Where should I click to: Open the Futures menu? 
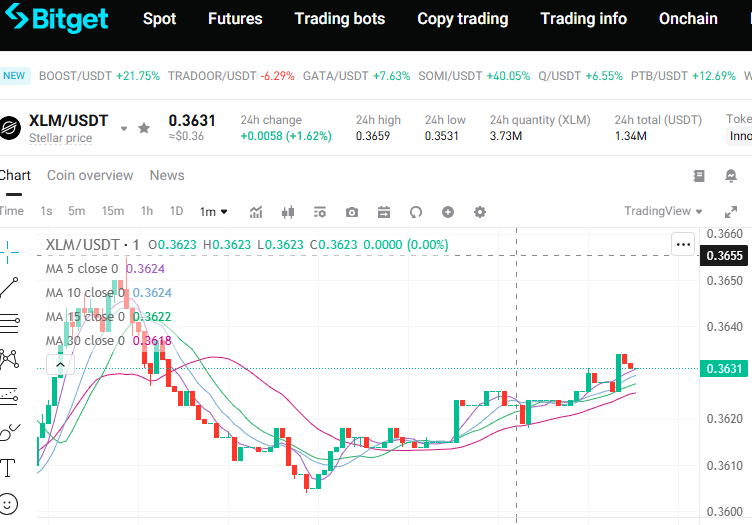point(235,19)
